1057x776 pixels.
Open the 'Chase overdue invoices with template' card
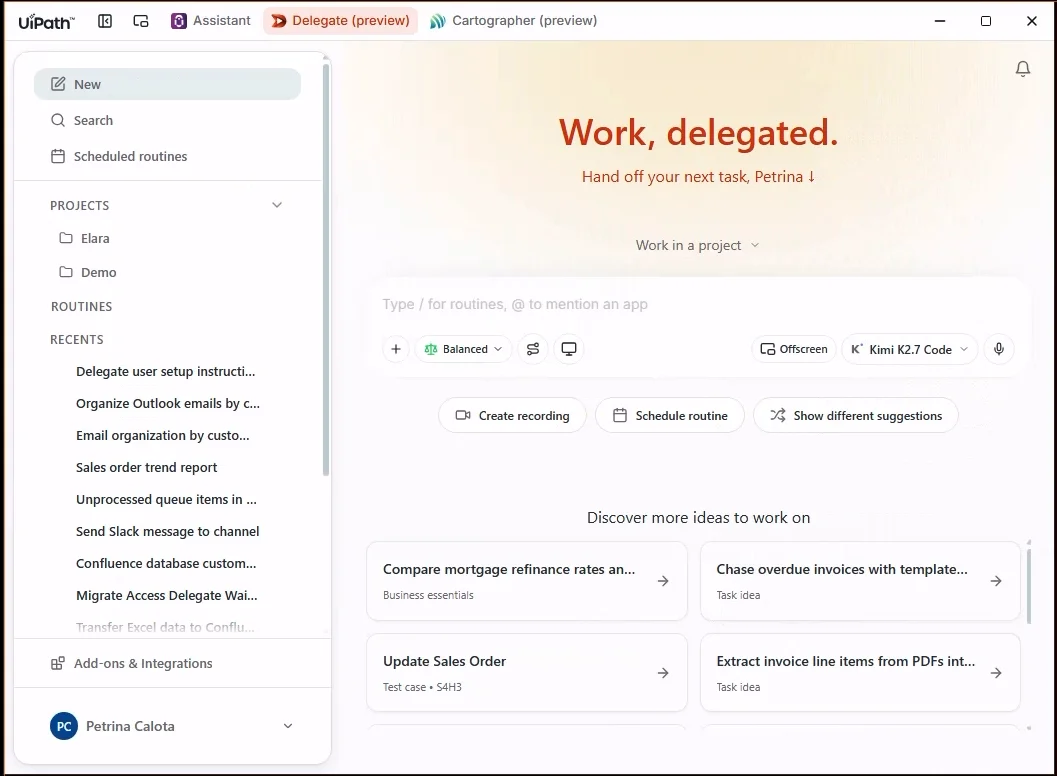pyautogui.click(x=860, y=581)
